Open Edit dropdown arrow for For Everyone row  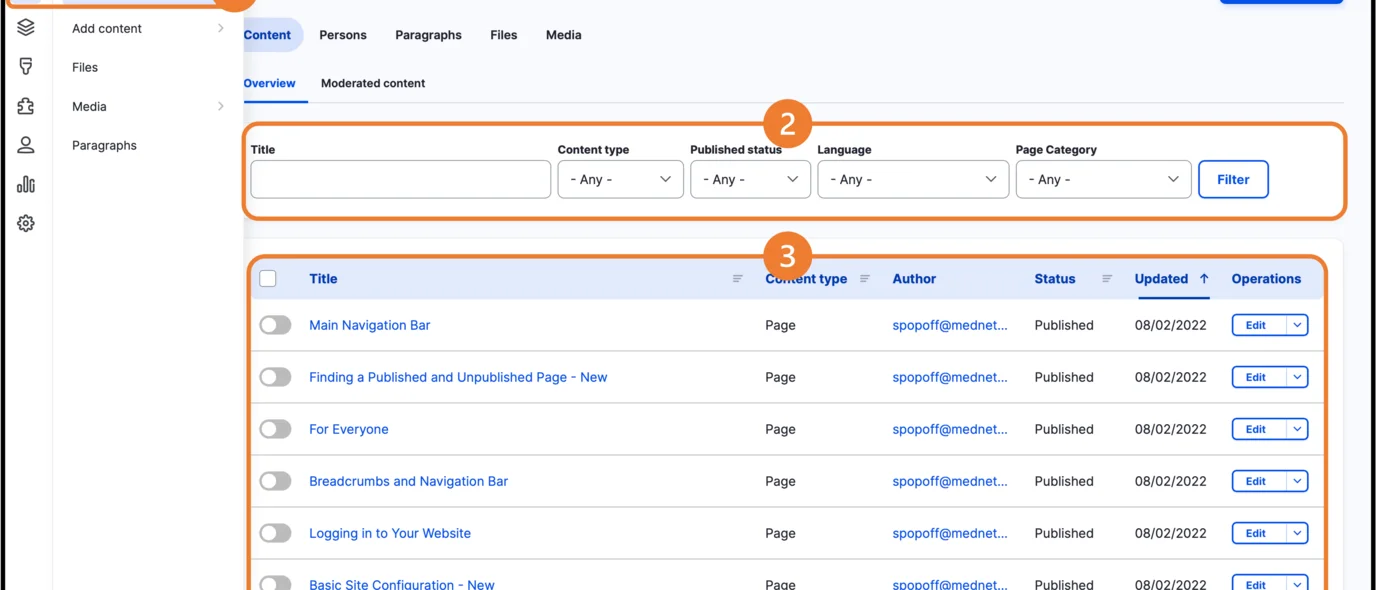pos(1297,429)
